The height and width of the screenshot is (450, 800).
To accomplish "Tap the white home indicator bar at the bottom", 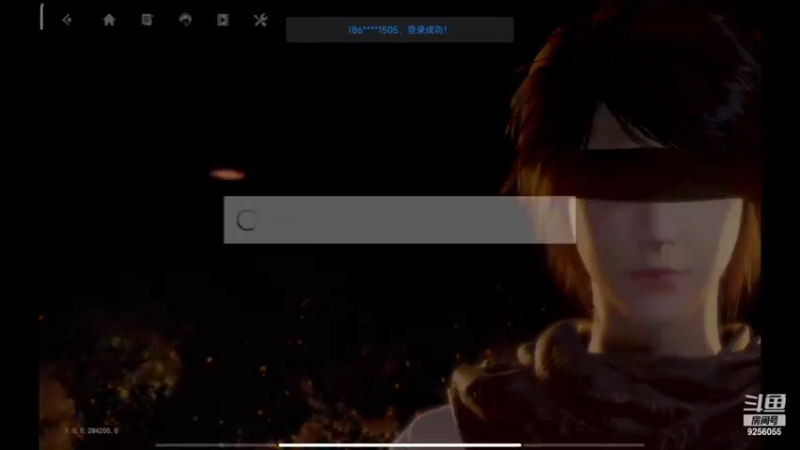I will point(399,445).
